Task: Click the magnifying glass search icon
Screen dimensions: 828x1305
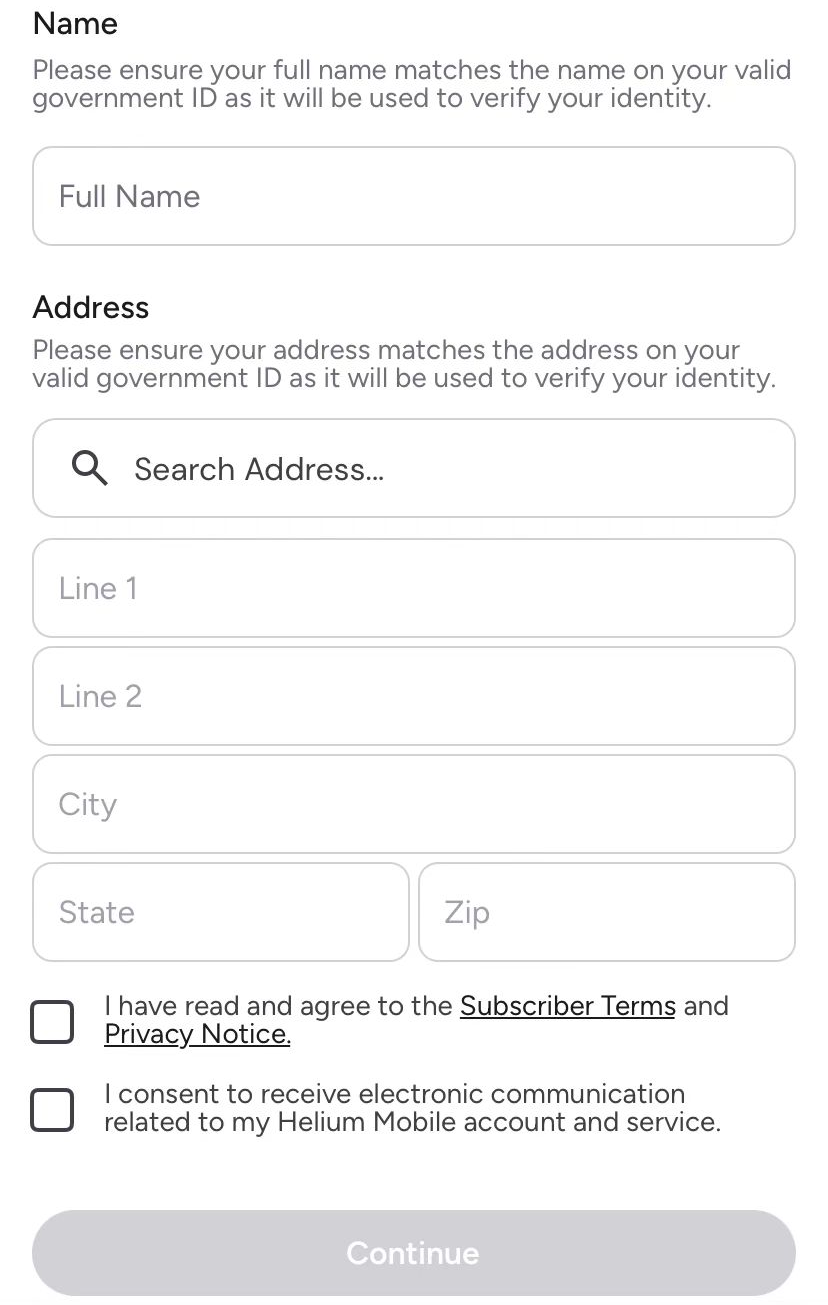Action: [x=91, y=468]
